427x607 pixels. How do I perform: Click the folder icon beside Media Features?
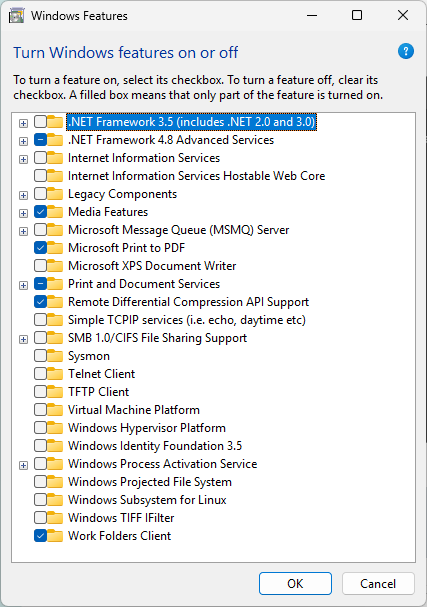click(55, 212)
